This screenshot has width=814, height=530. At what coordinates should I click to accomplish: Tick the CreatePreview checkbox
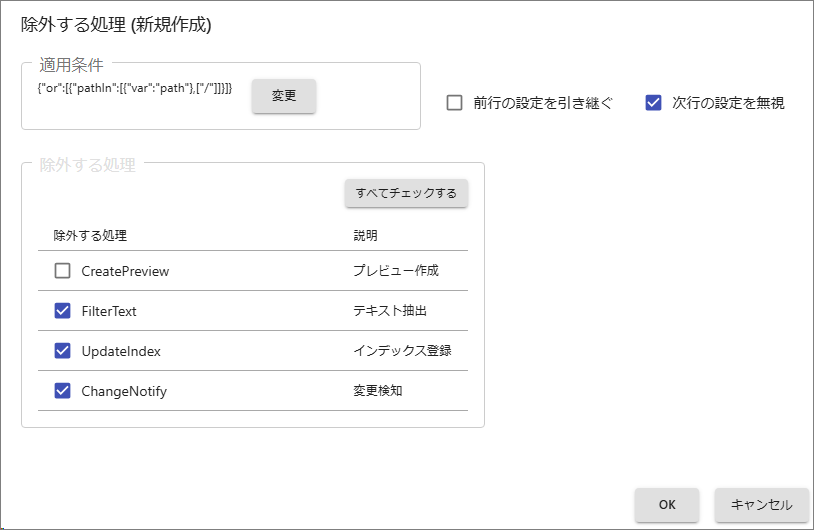tap(63, 271)
